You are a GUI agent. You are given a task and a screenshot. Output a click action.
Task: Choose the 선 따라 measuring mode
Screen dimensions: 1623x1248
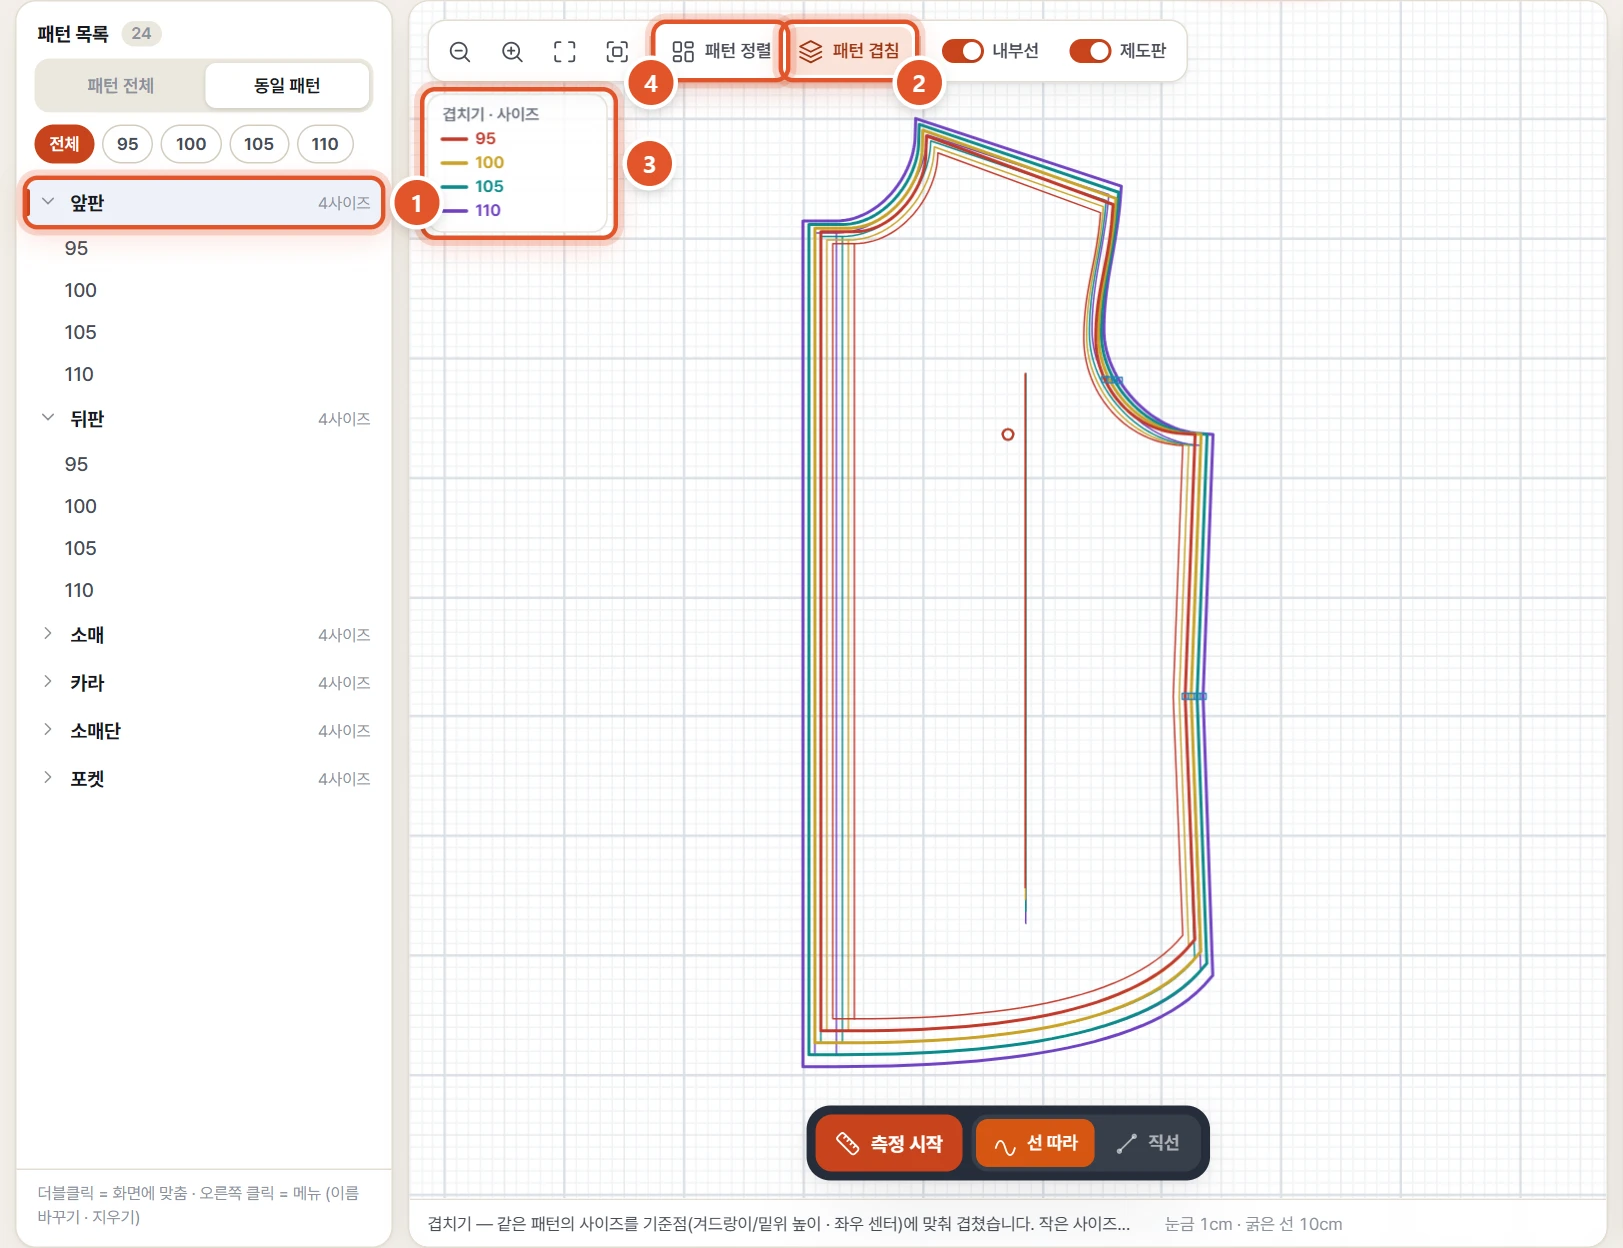pyautogui.click(x=1035, y=1143)
